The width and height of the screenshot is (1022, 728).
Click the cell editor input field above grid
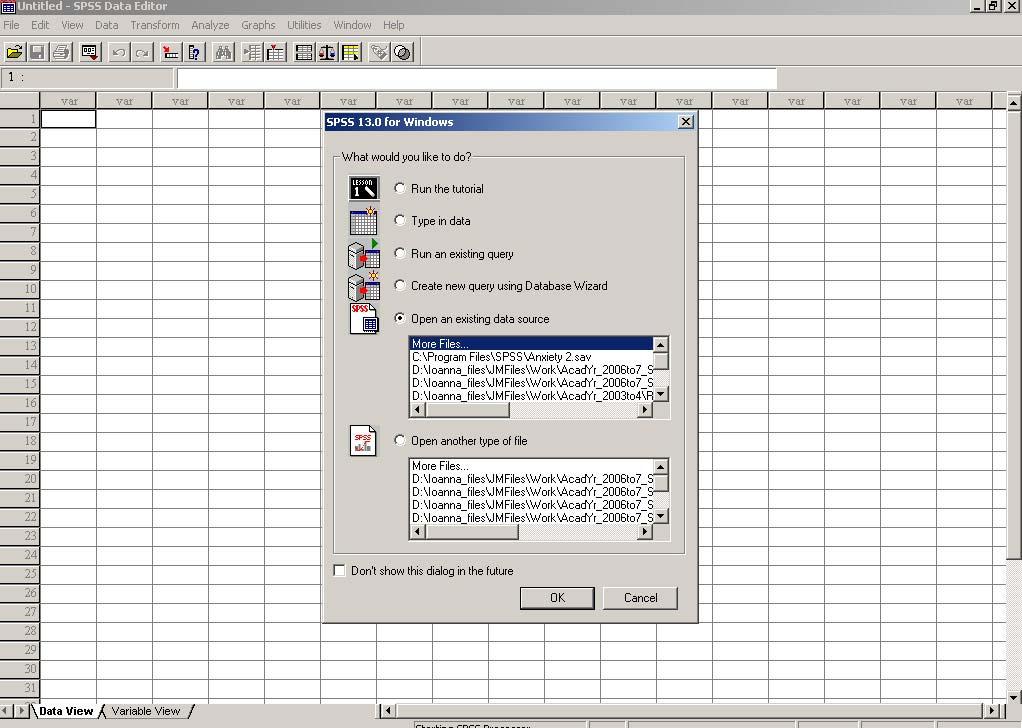click(476, 78)
